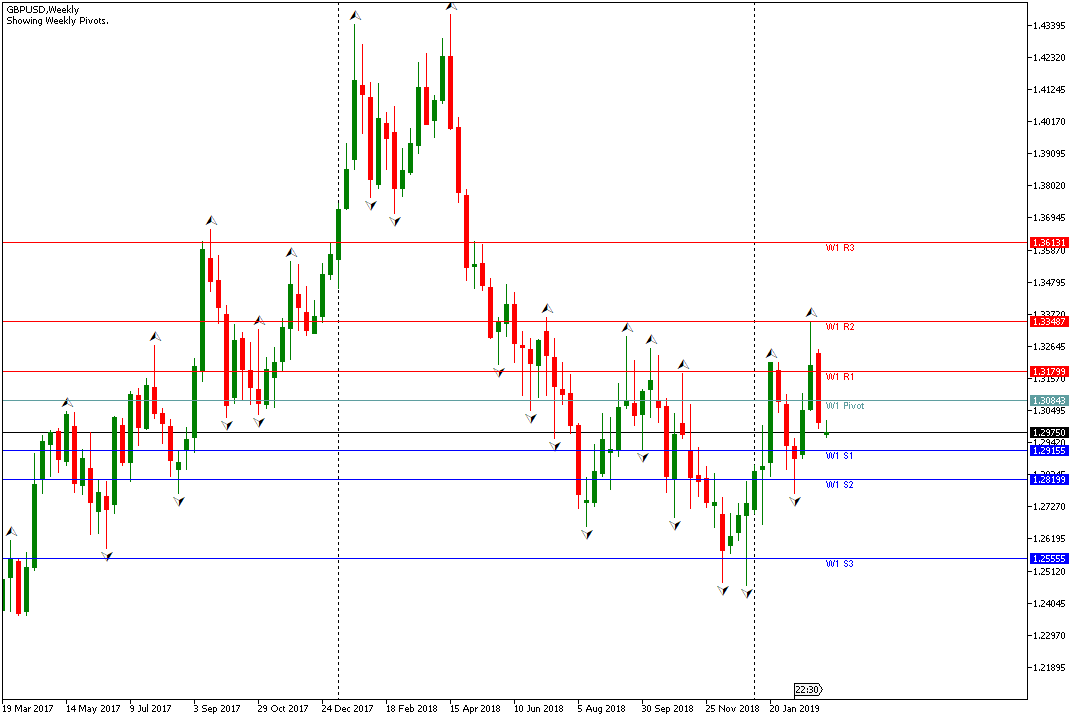
Task: Select the up fractal arrow touching W1 R2 line
Action: point(259,320)
